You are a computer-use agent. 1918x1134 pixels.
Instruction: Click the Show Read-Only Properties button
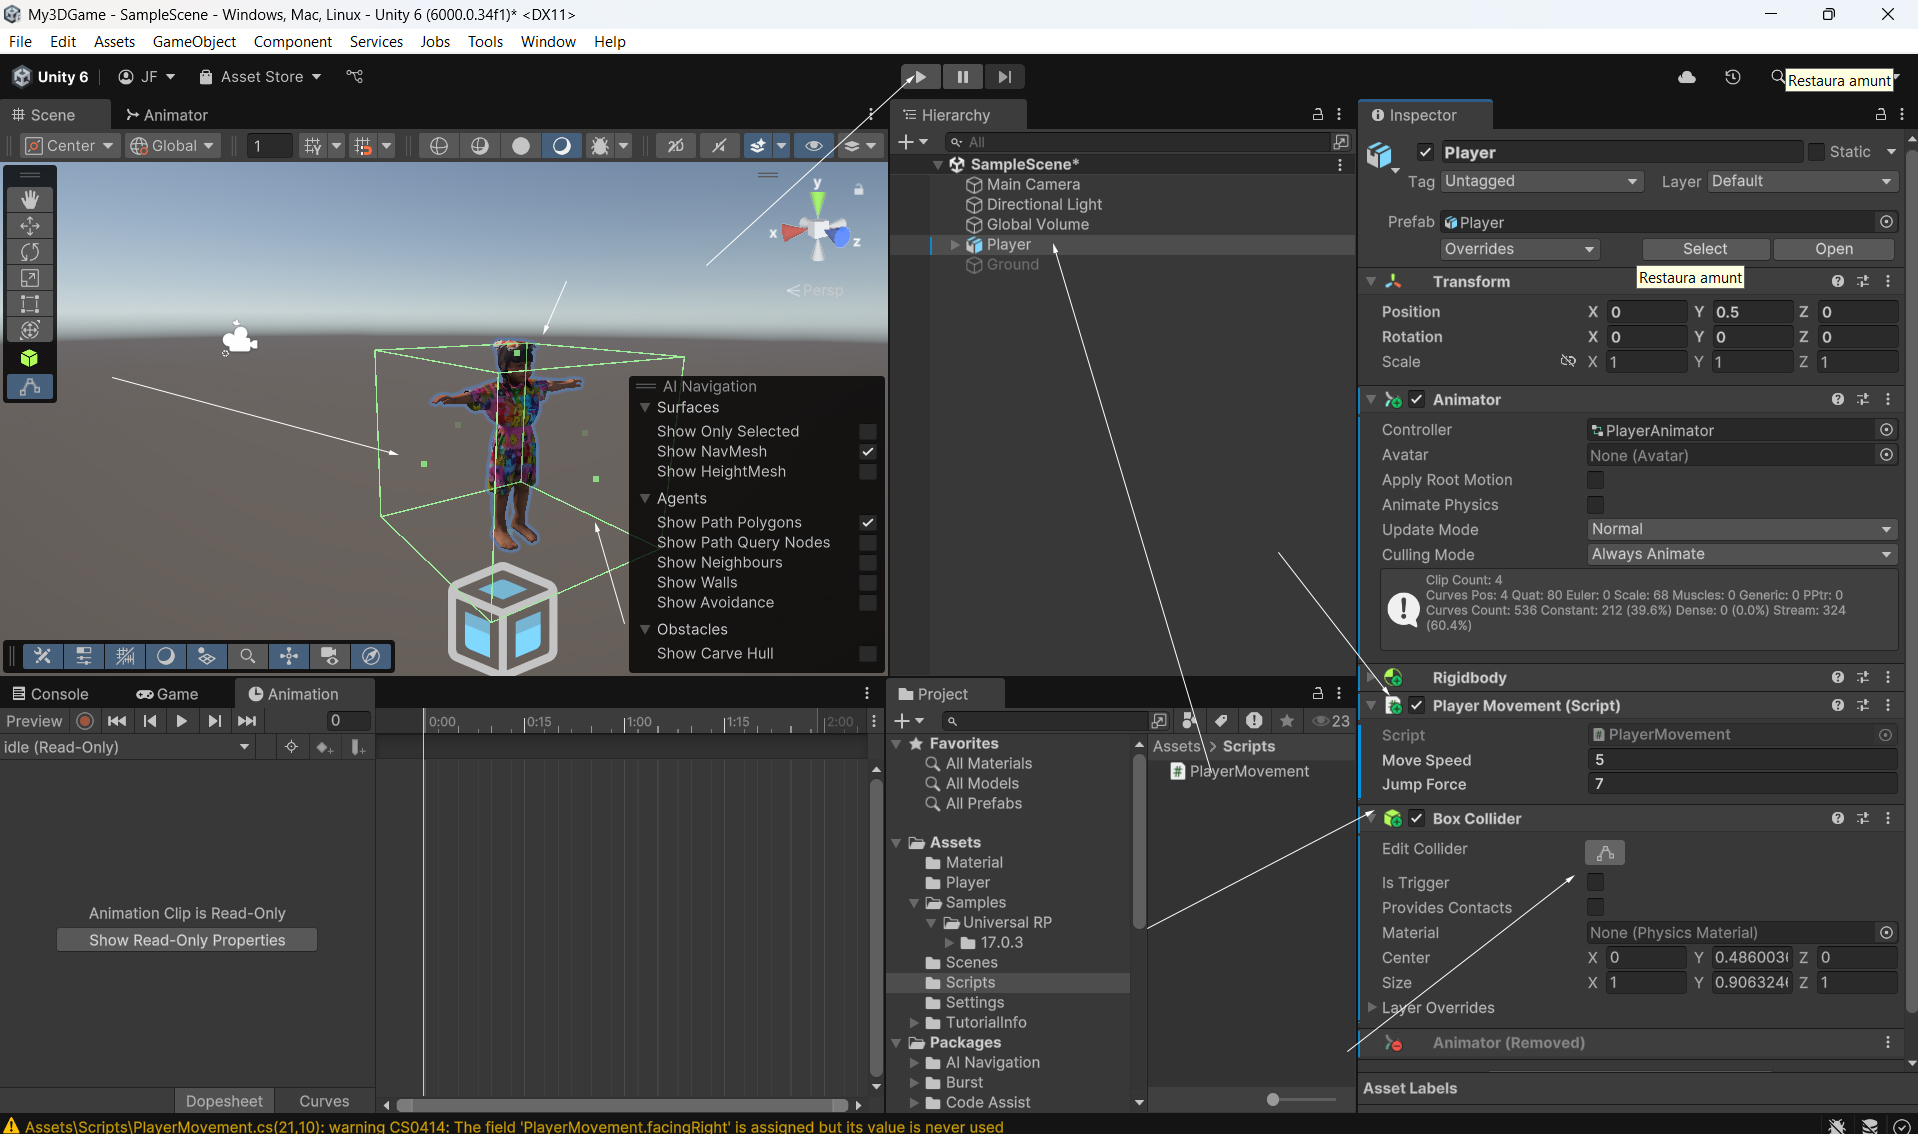(187, 940)
